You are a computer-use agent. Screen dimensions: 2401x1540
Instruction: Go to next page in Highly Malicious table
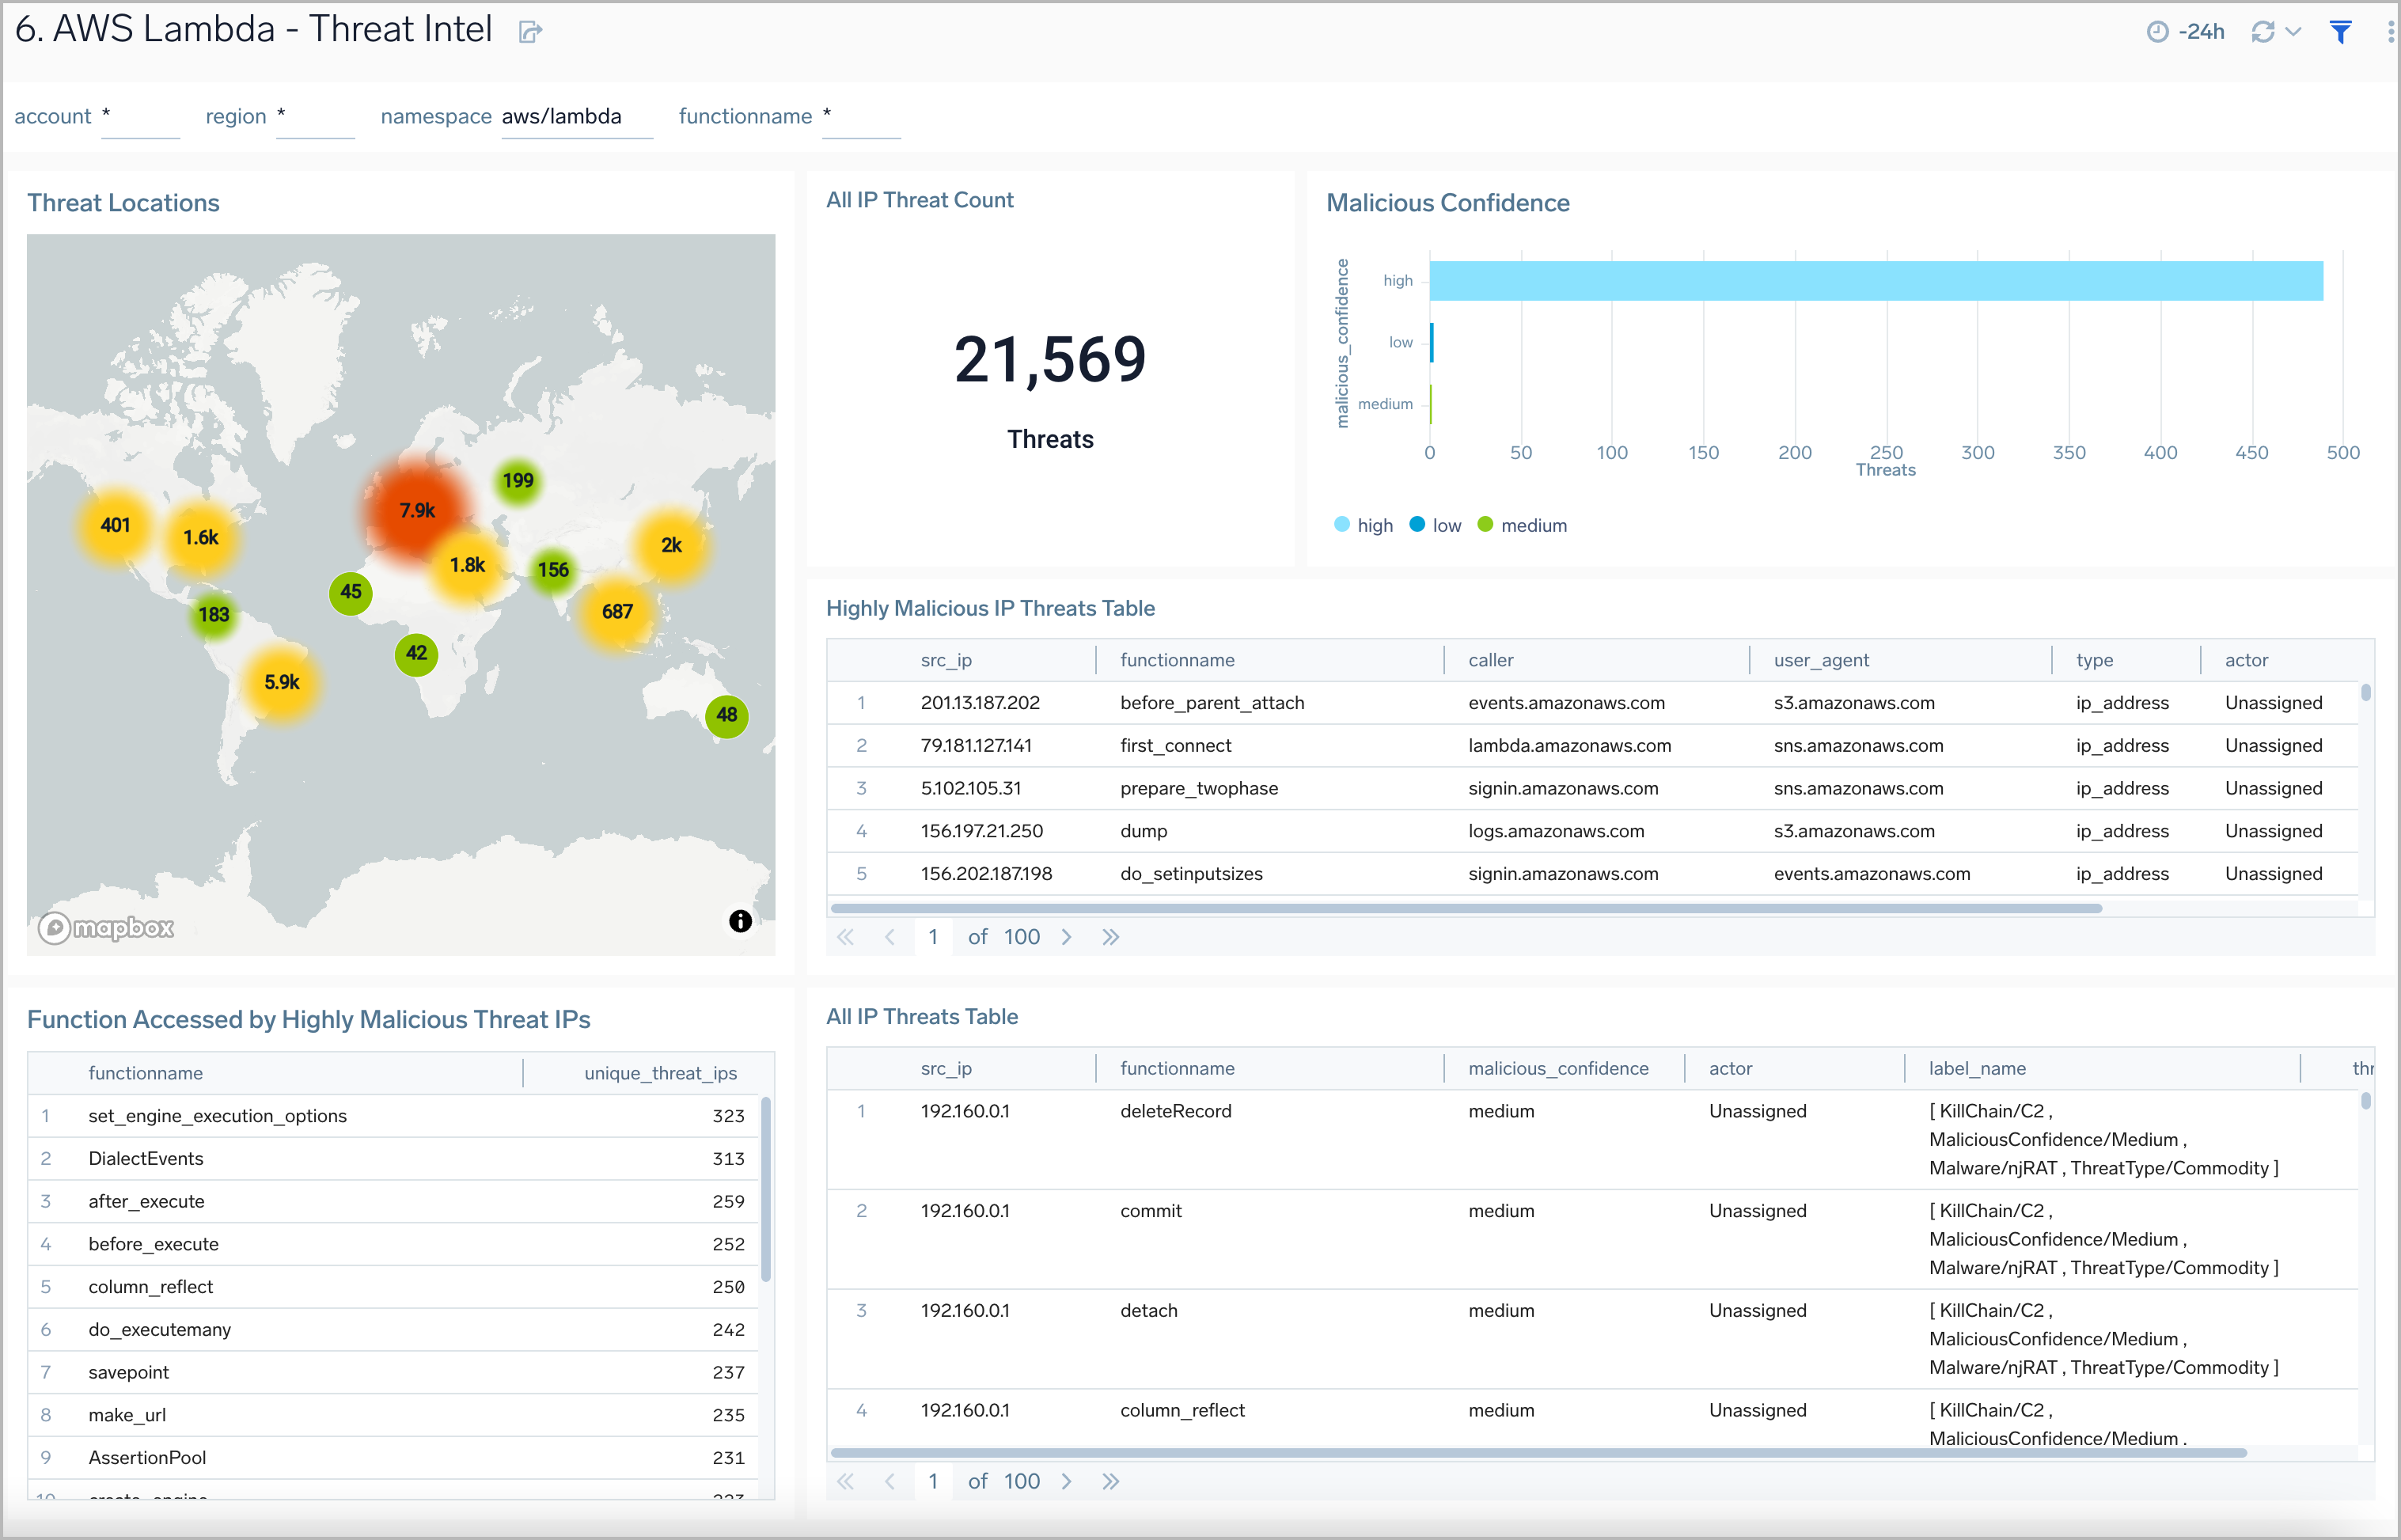tap(1067, 937)
